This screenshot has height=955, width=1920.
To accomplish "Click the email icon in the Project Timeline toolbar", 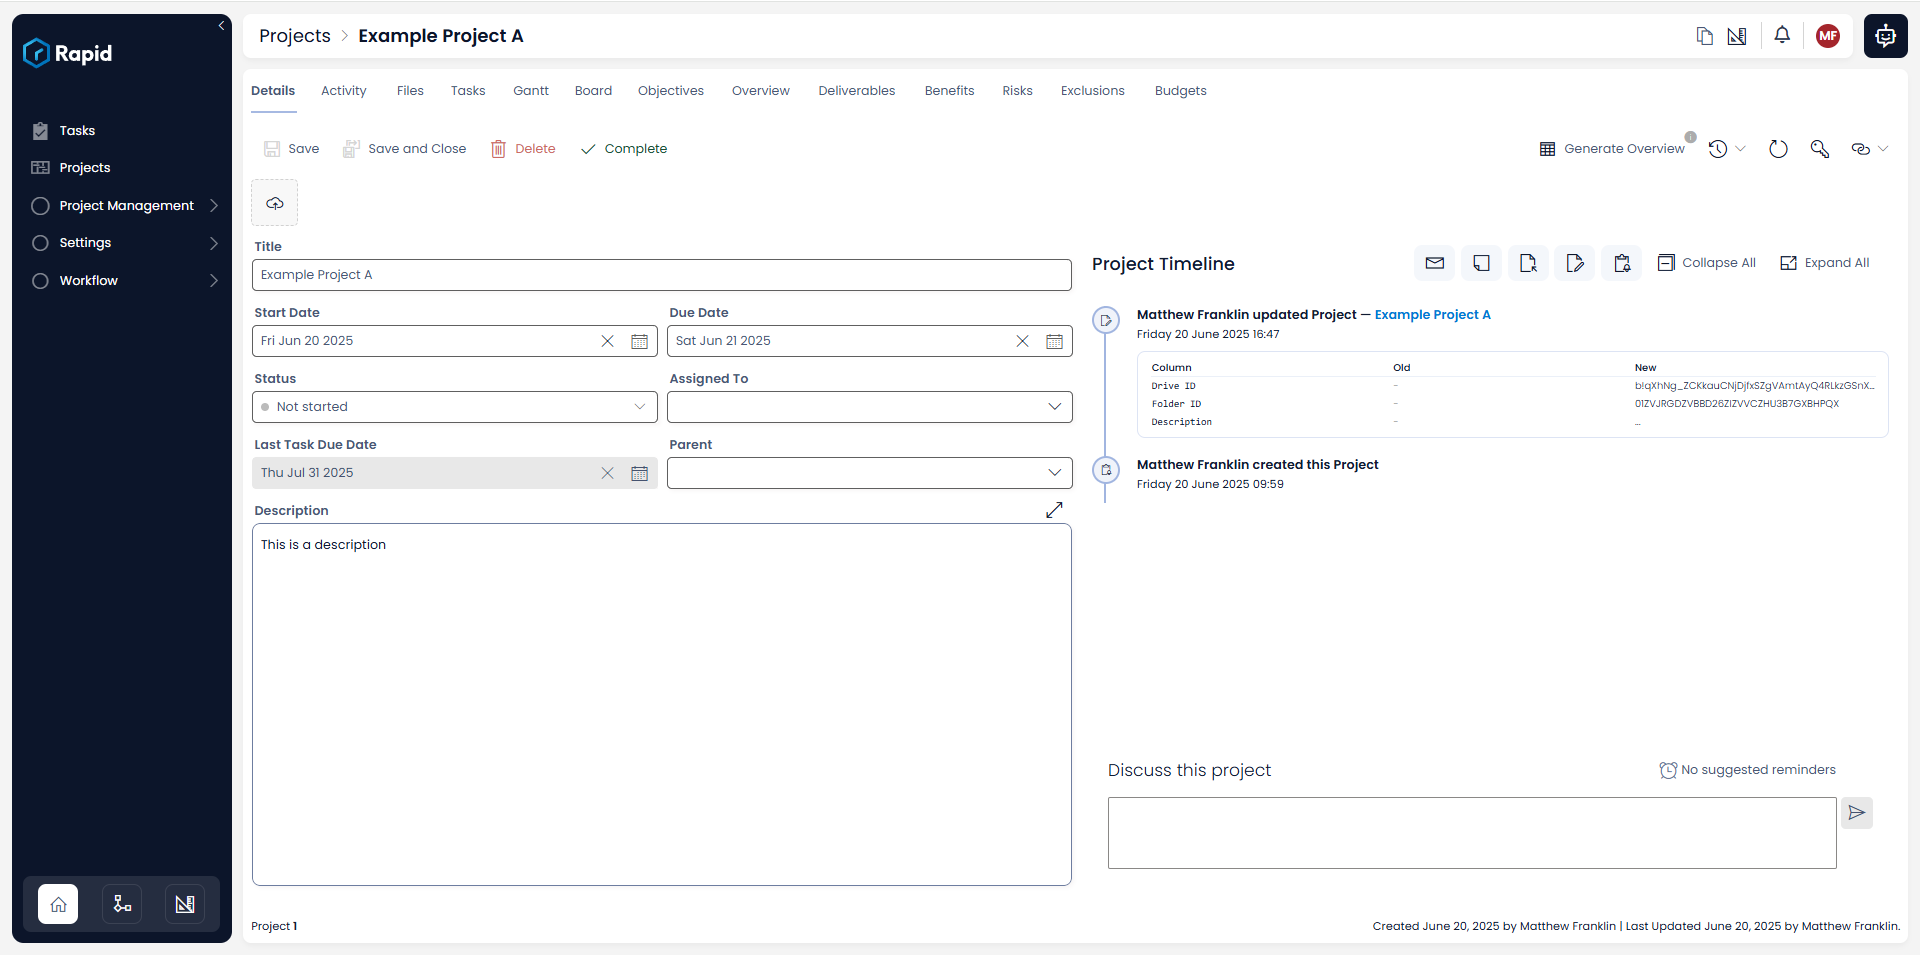I will tap(1435, 263).
